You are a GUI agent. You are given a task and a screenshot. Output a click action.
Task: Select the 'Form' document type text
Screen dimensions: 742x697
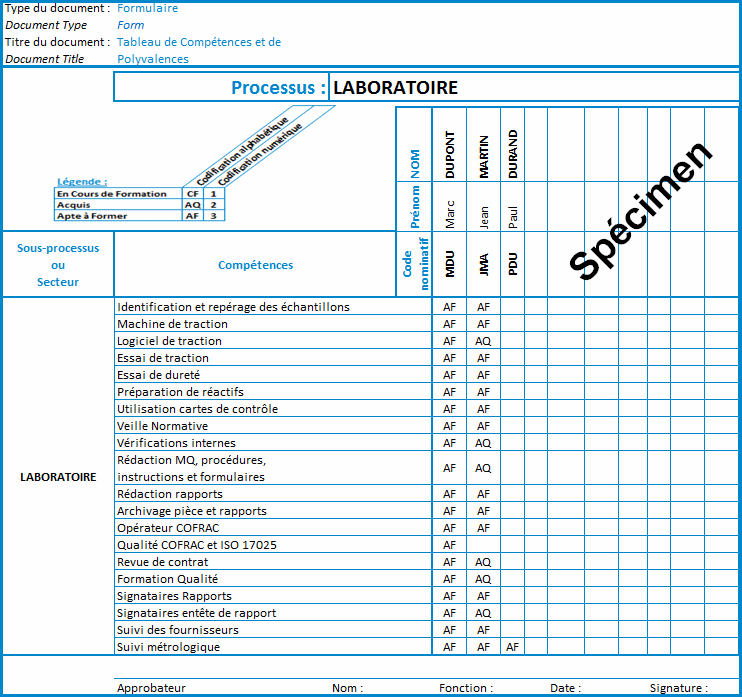tap(130, 25)
